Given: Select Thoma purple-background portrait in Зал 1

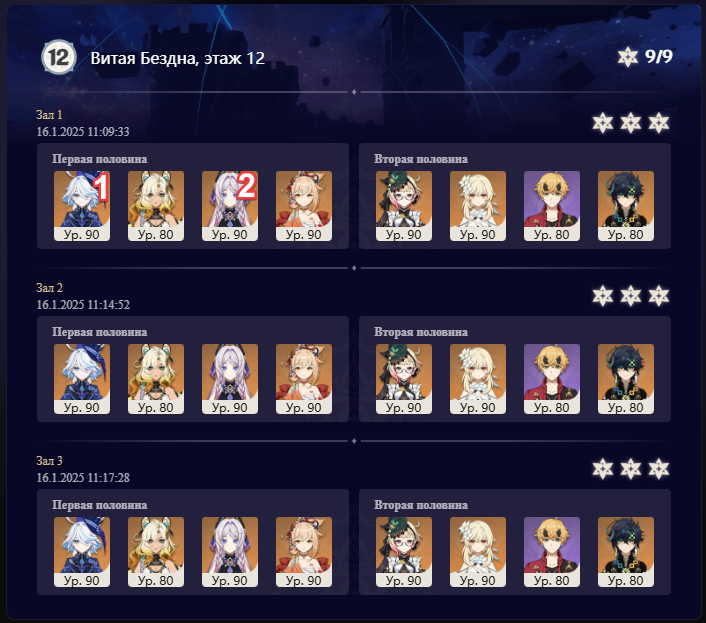Looking at the screenshot, I should (x=552, y=206).
